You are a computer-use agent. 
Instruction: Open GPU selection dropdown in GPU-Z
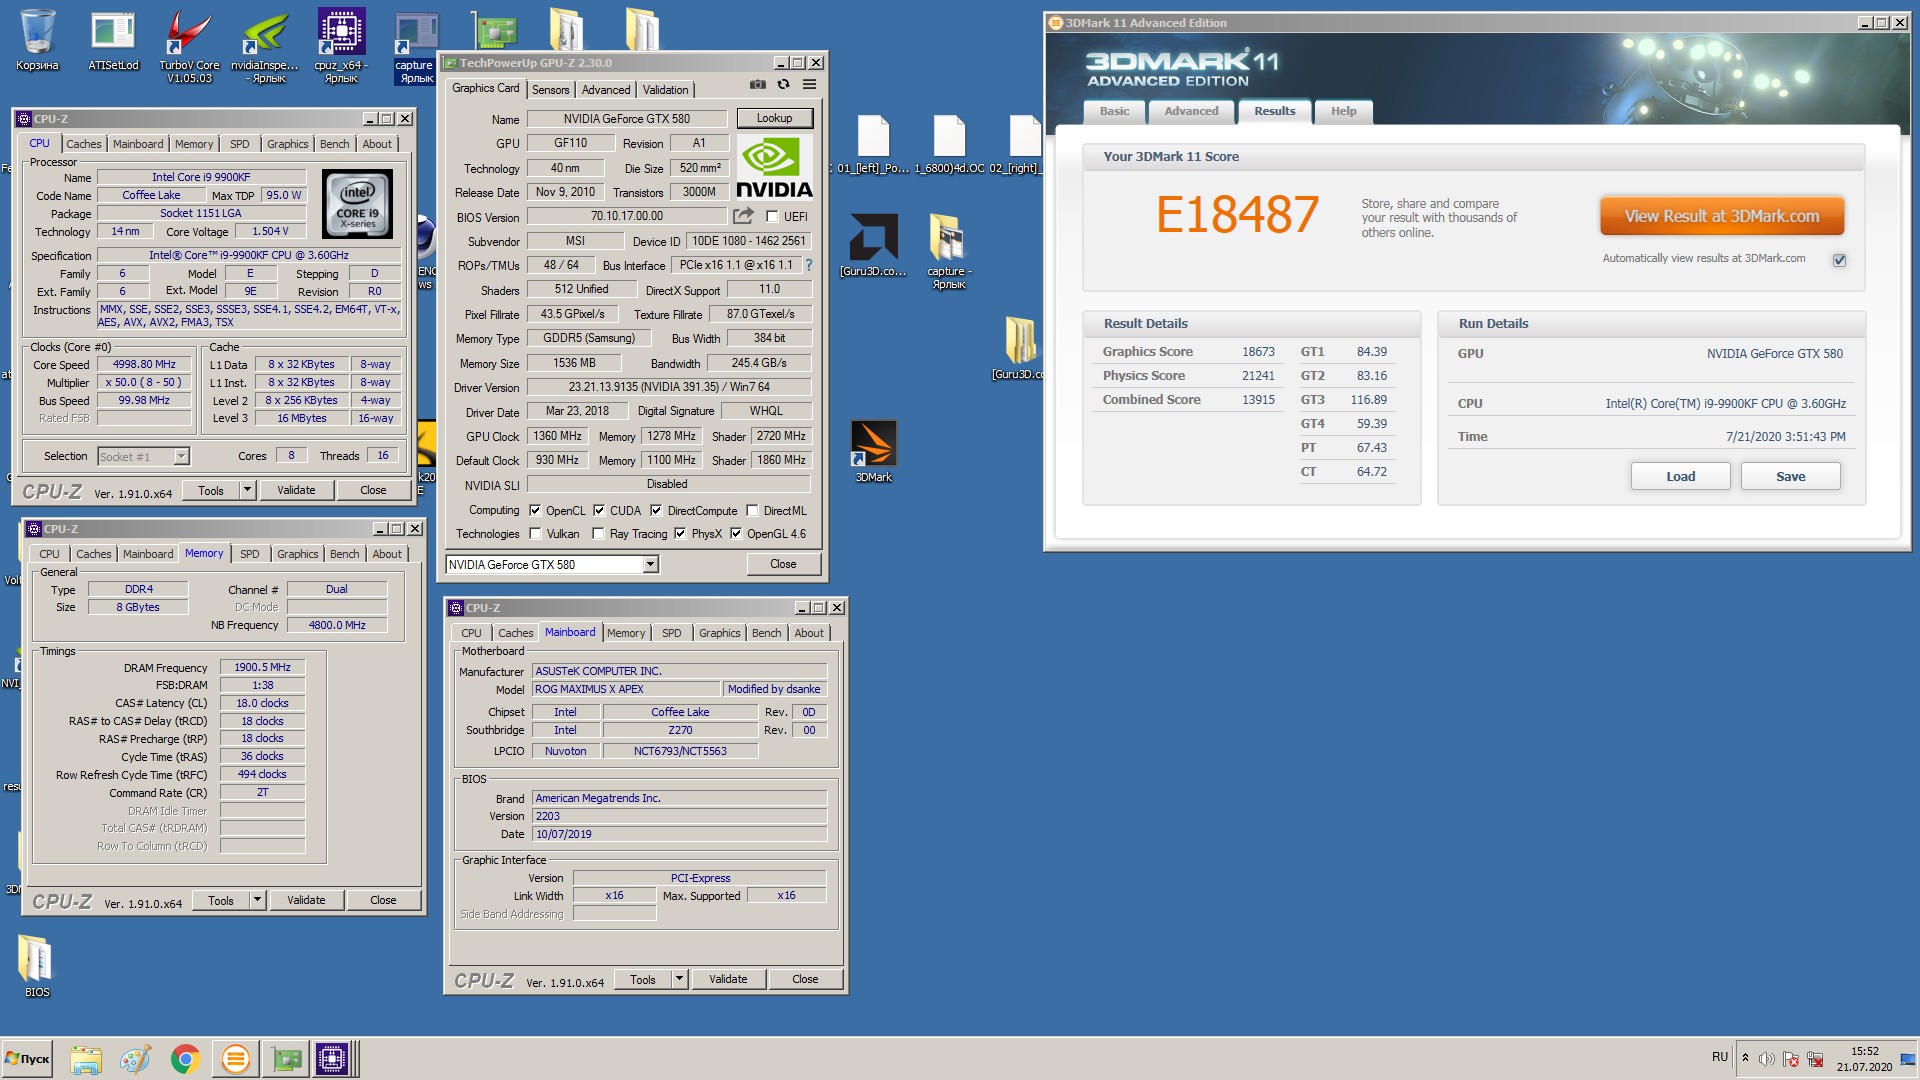coord(651,564)
